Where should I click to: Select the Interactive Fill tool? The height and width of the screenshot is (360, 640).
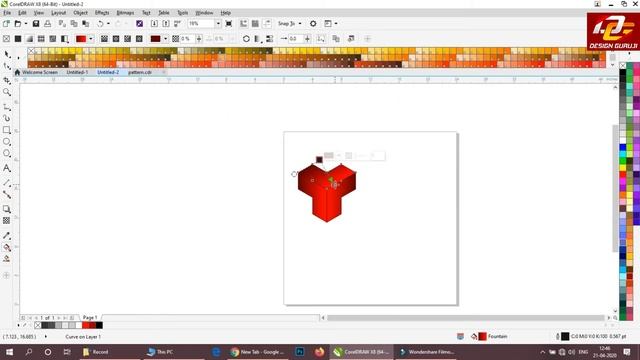[7, 247]
